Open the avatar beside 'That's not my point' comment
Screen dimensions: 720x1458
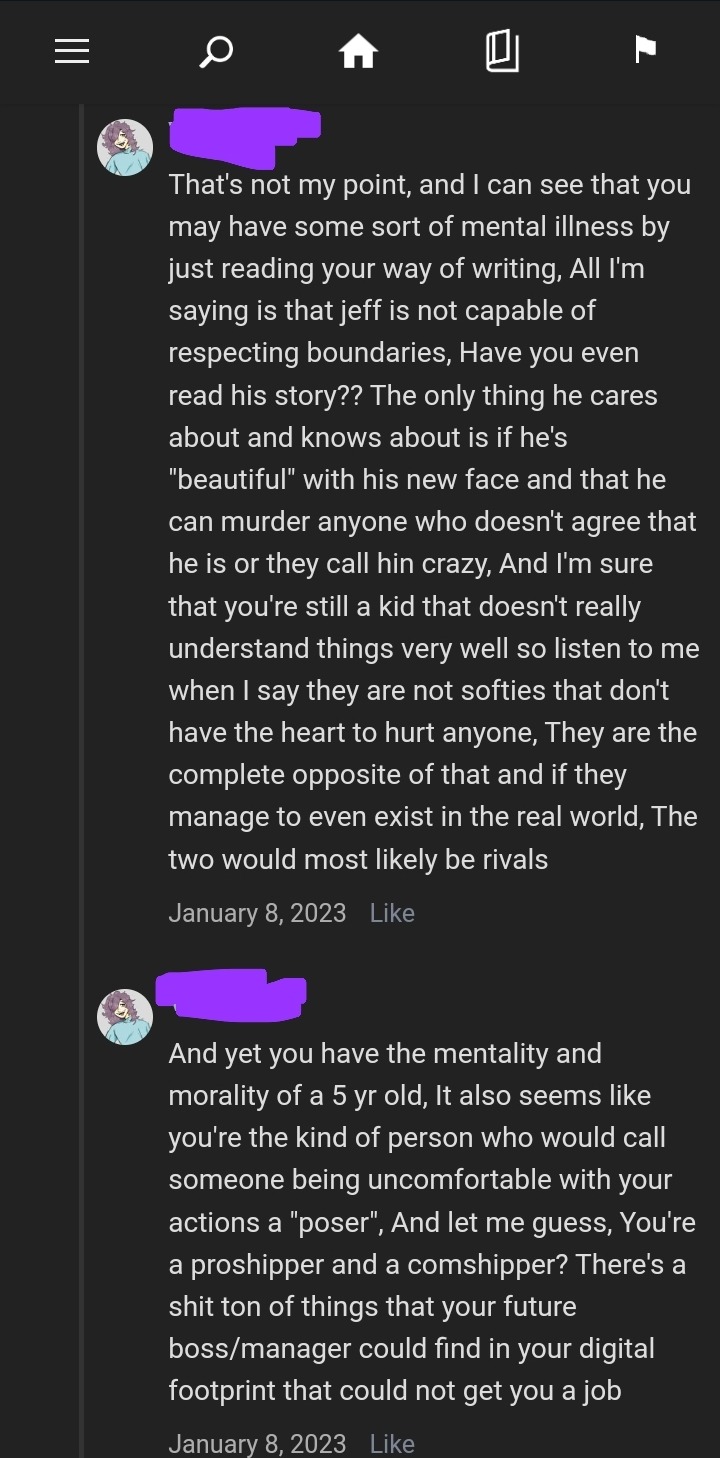click(125, 148)
